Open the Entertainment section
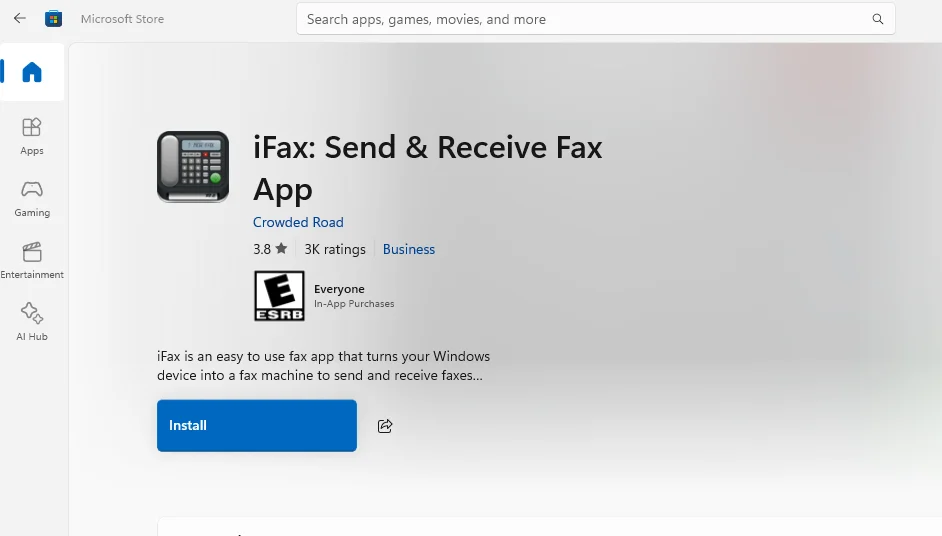Viewport: 942px width, 536px height. [32, 261]
